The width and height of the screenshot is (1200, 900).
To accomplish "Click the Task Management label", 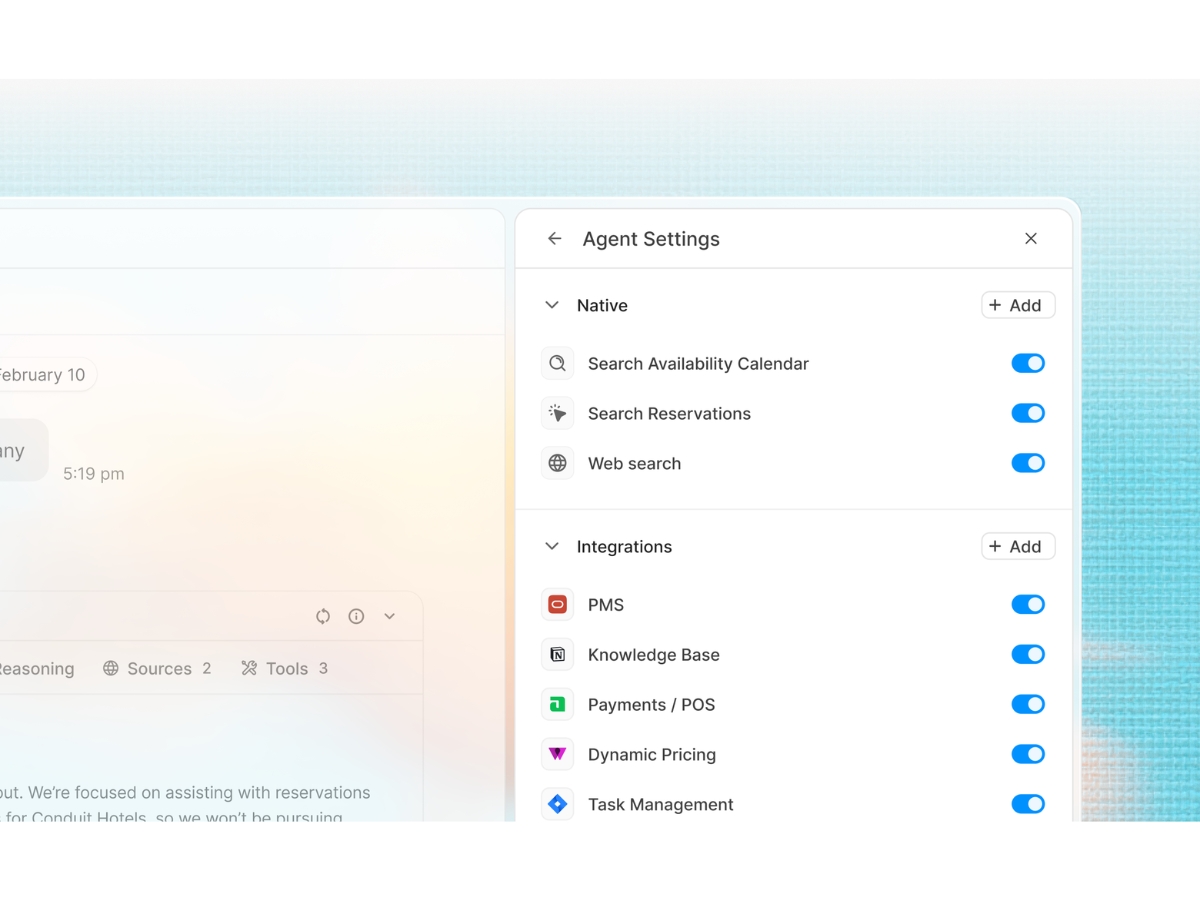I will click(x=661, y=805).
